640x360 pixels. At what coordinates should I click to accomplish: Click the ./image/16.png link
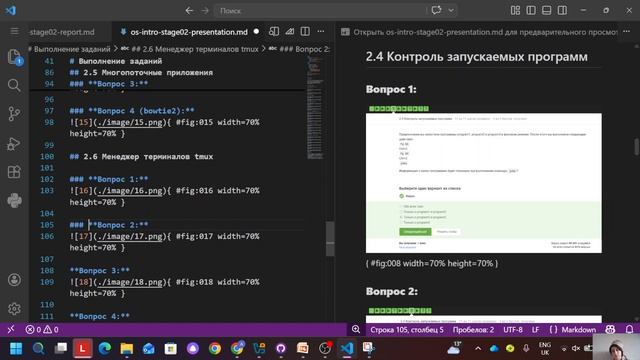click(x=130, y=191)
